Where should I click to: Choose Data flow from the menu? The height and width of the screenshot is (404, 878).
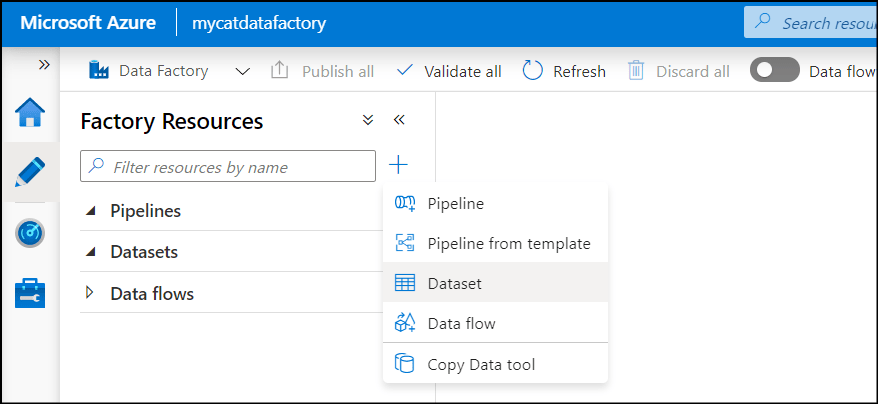[495, 323]
